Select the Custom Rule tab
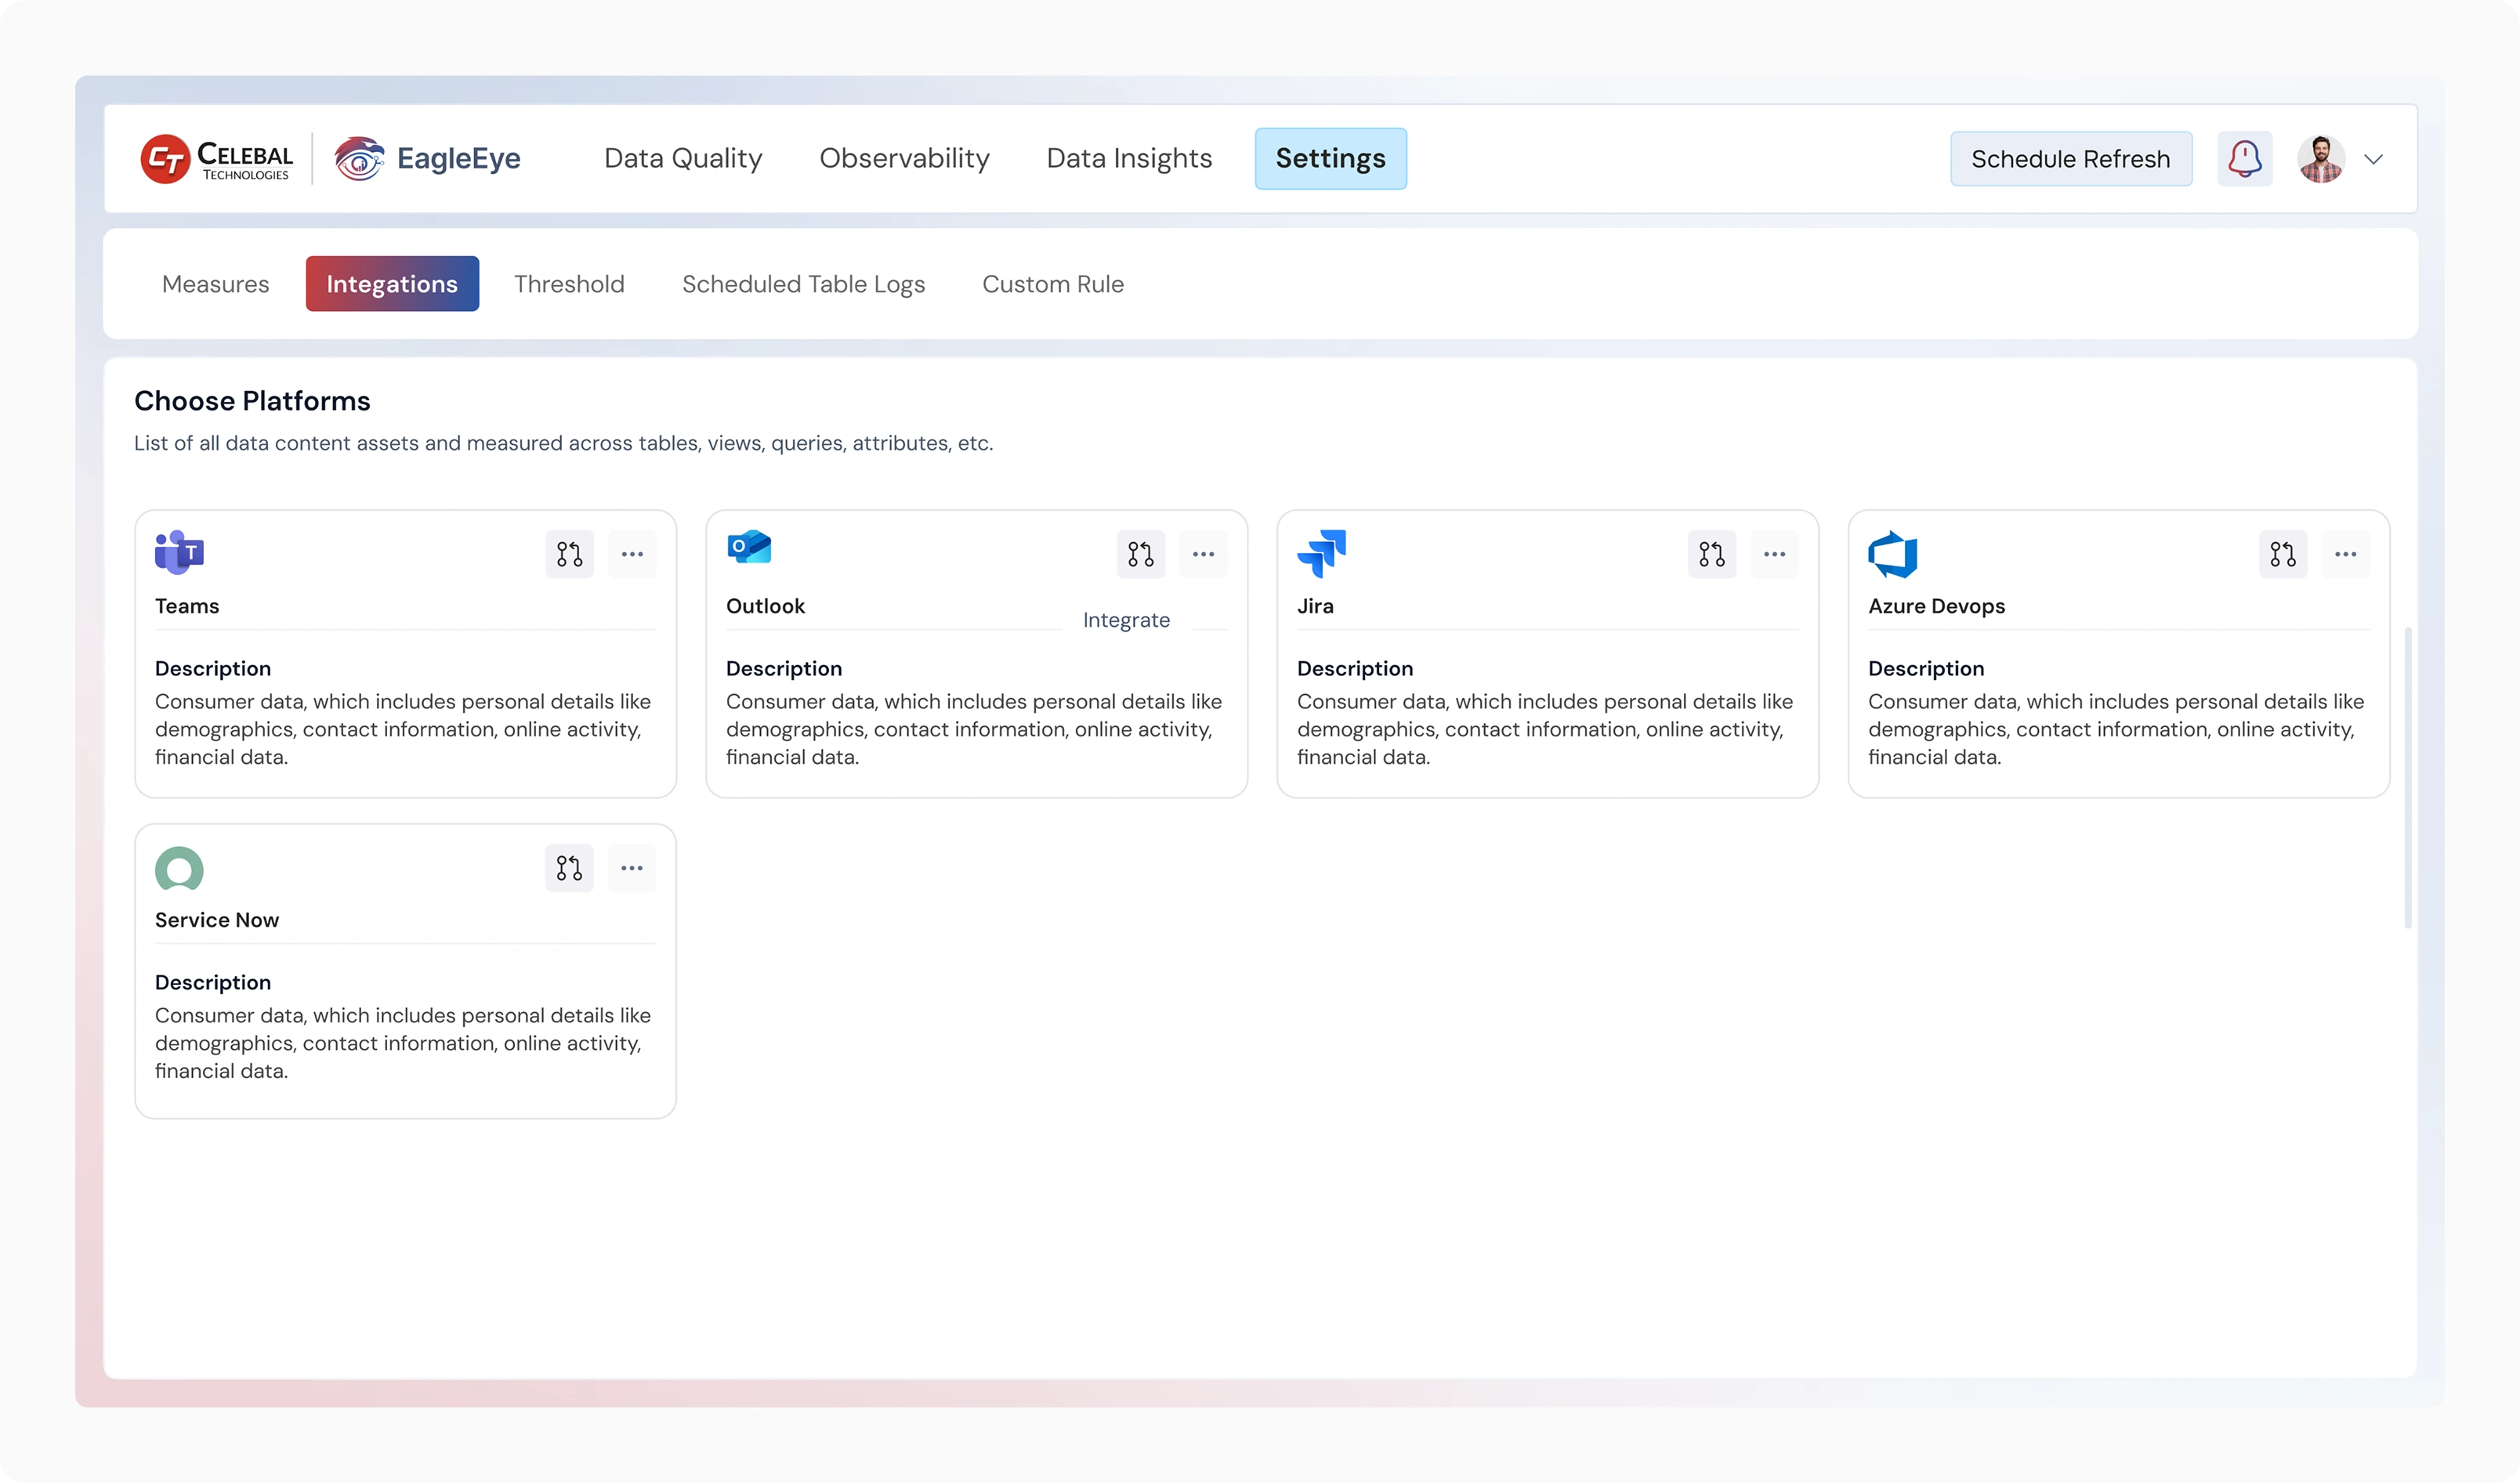The image size is (2520, 1483). coord(1052,284)
